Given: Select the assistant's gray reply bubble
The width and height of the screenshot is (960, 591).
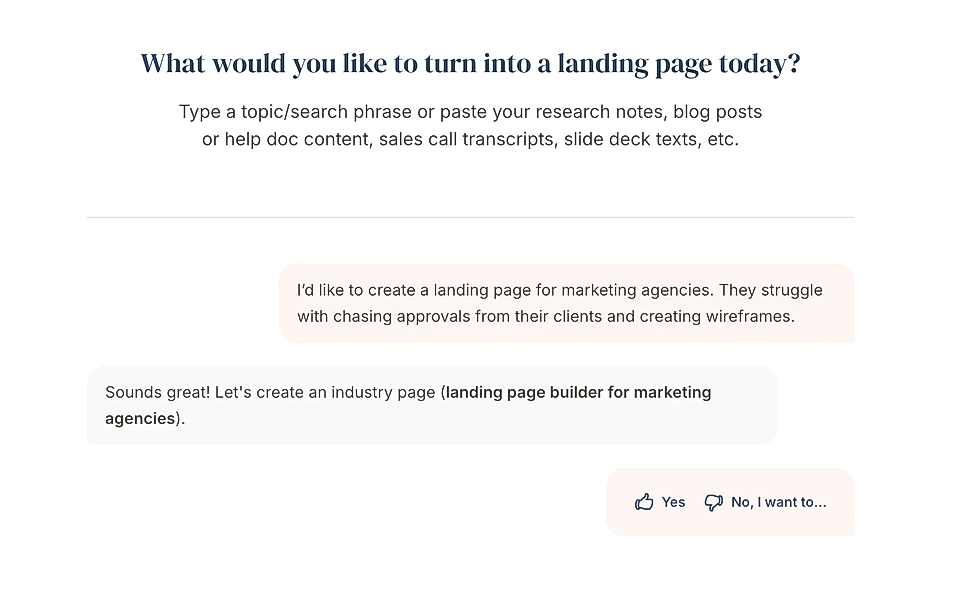Looking at the screenshot, I should 431,404.
